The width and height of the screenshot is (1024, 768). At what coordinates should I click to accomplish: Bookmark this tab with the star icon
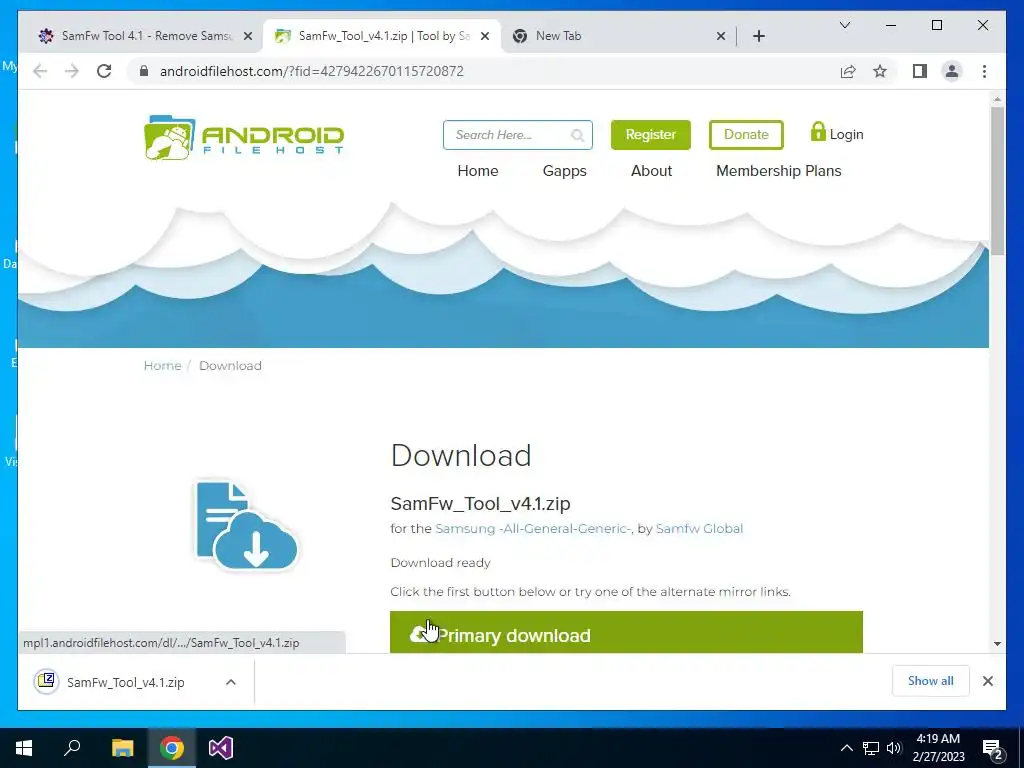pos(880,71)
